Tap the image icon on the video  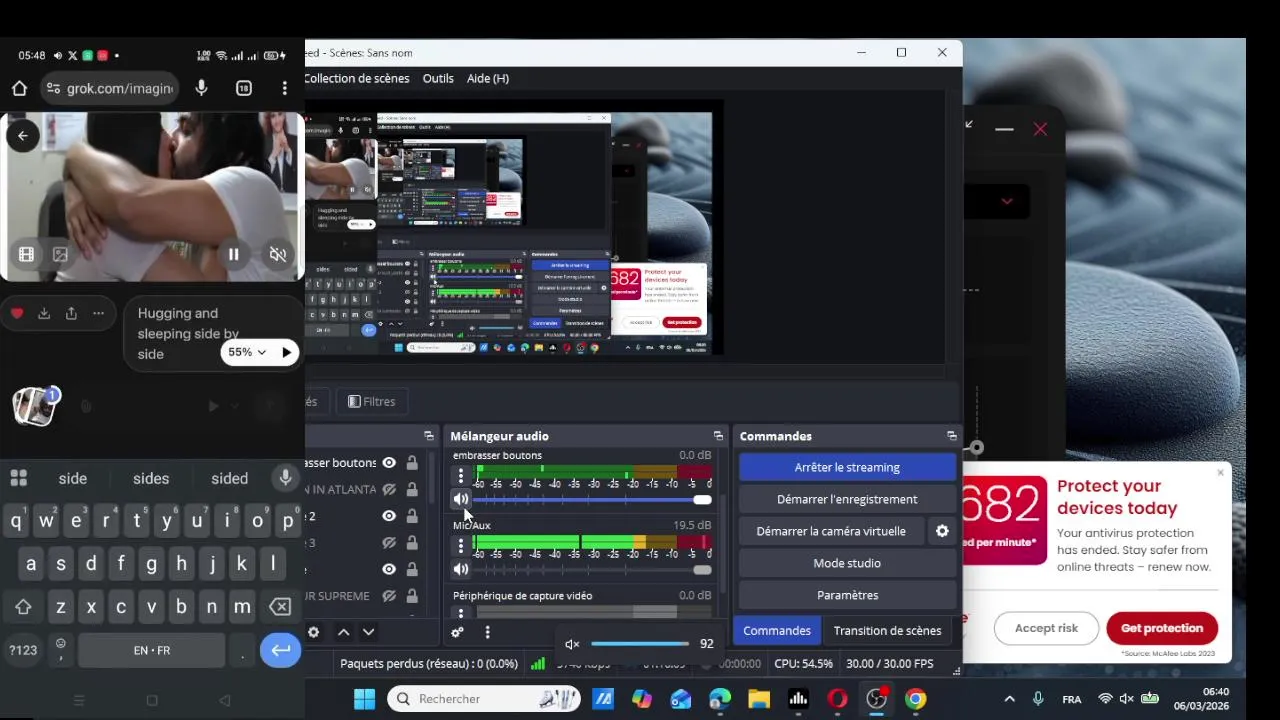pos(61,255)
